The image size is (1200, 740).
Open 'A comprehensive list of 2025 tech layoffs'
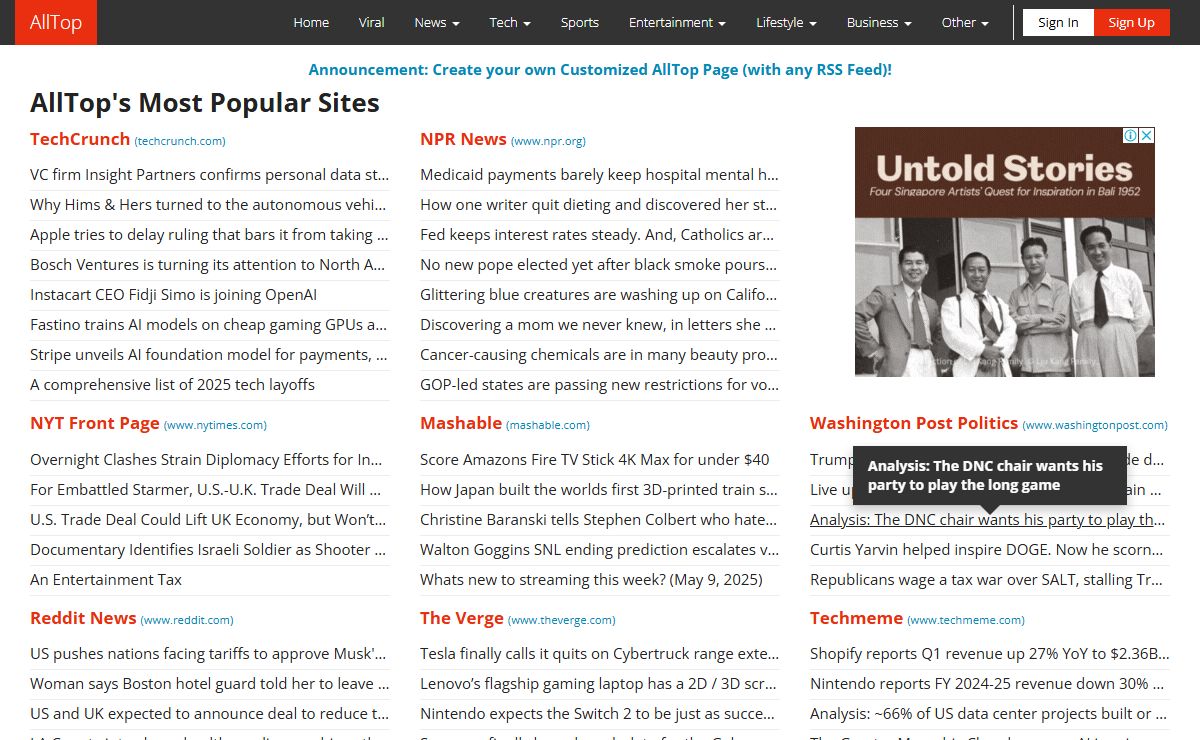[172, 385]
